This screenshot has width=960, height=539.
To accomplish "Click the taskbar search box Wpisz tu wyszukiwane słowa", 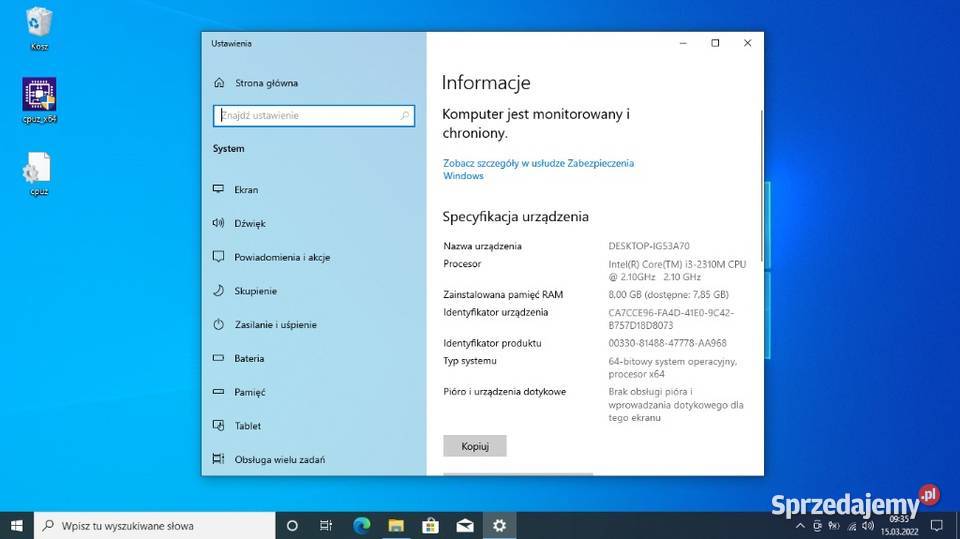I will pyautogui.click(x=154, y=526).
